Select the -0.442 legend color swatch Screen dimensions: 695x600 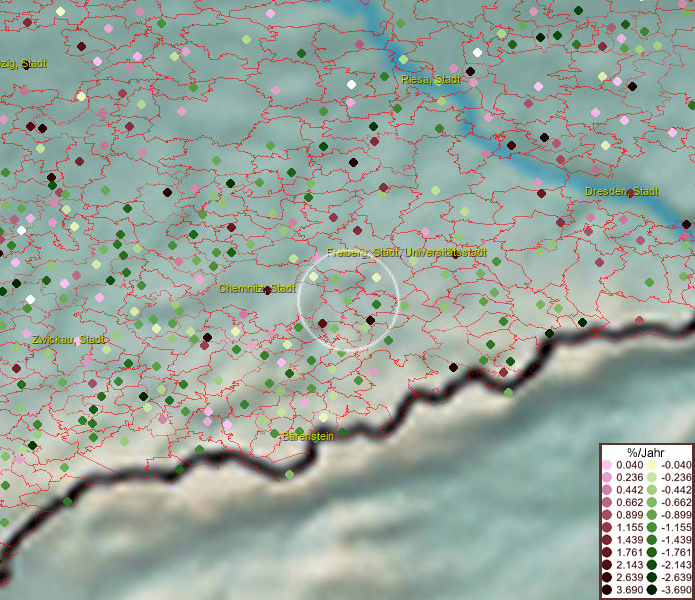[x=652, y=490]
